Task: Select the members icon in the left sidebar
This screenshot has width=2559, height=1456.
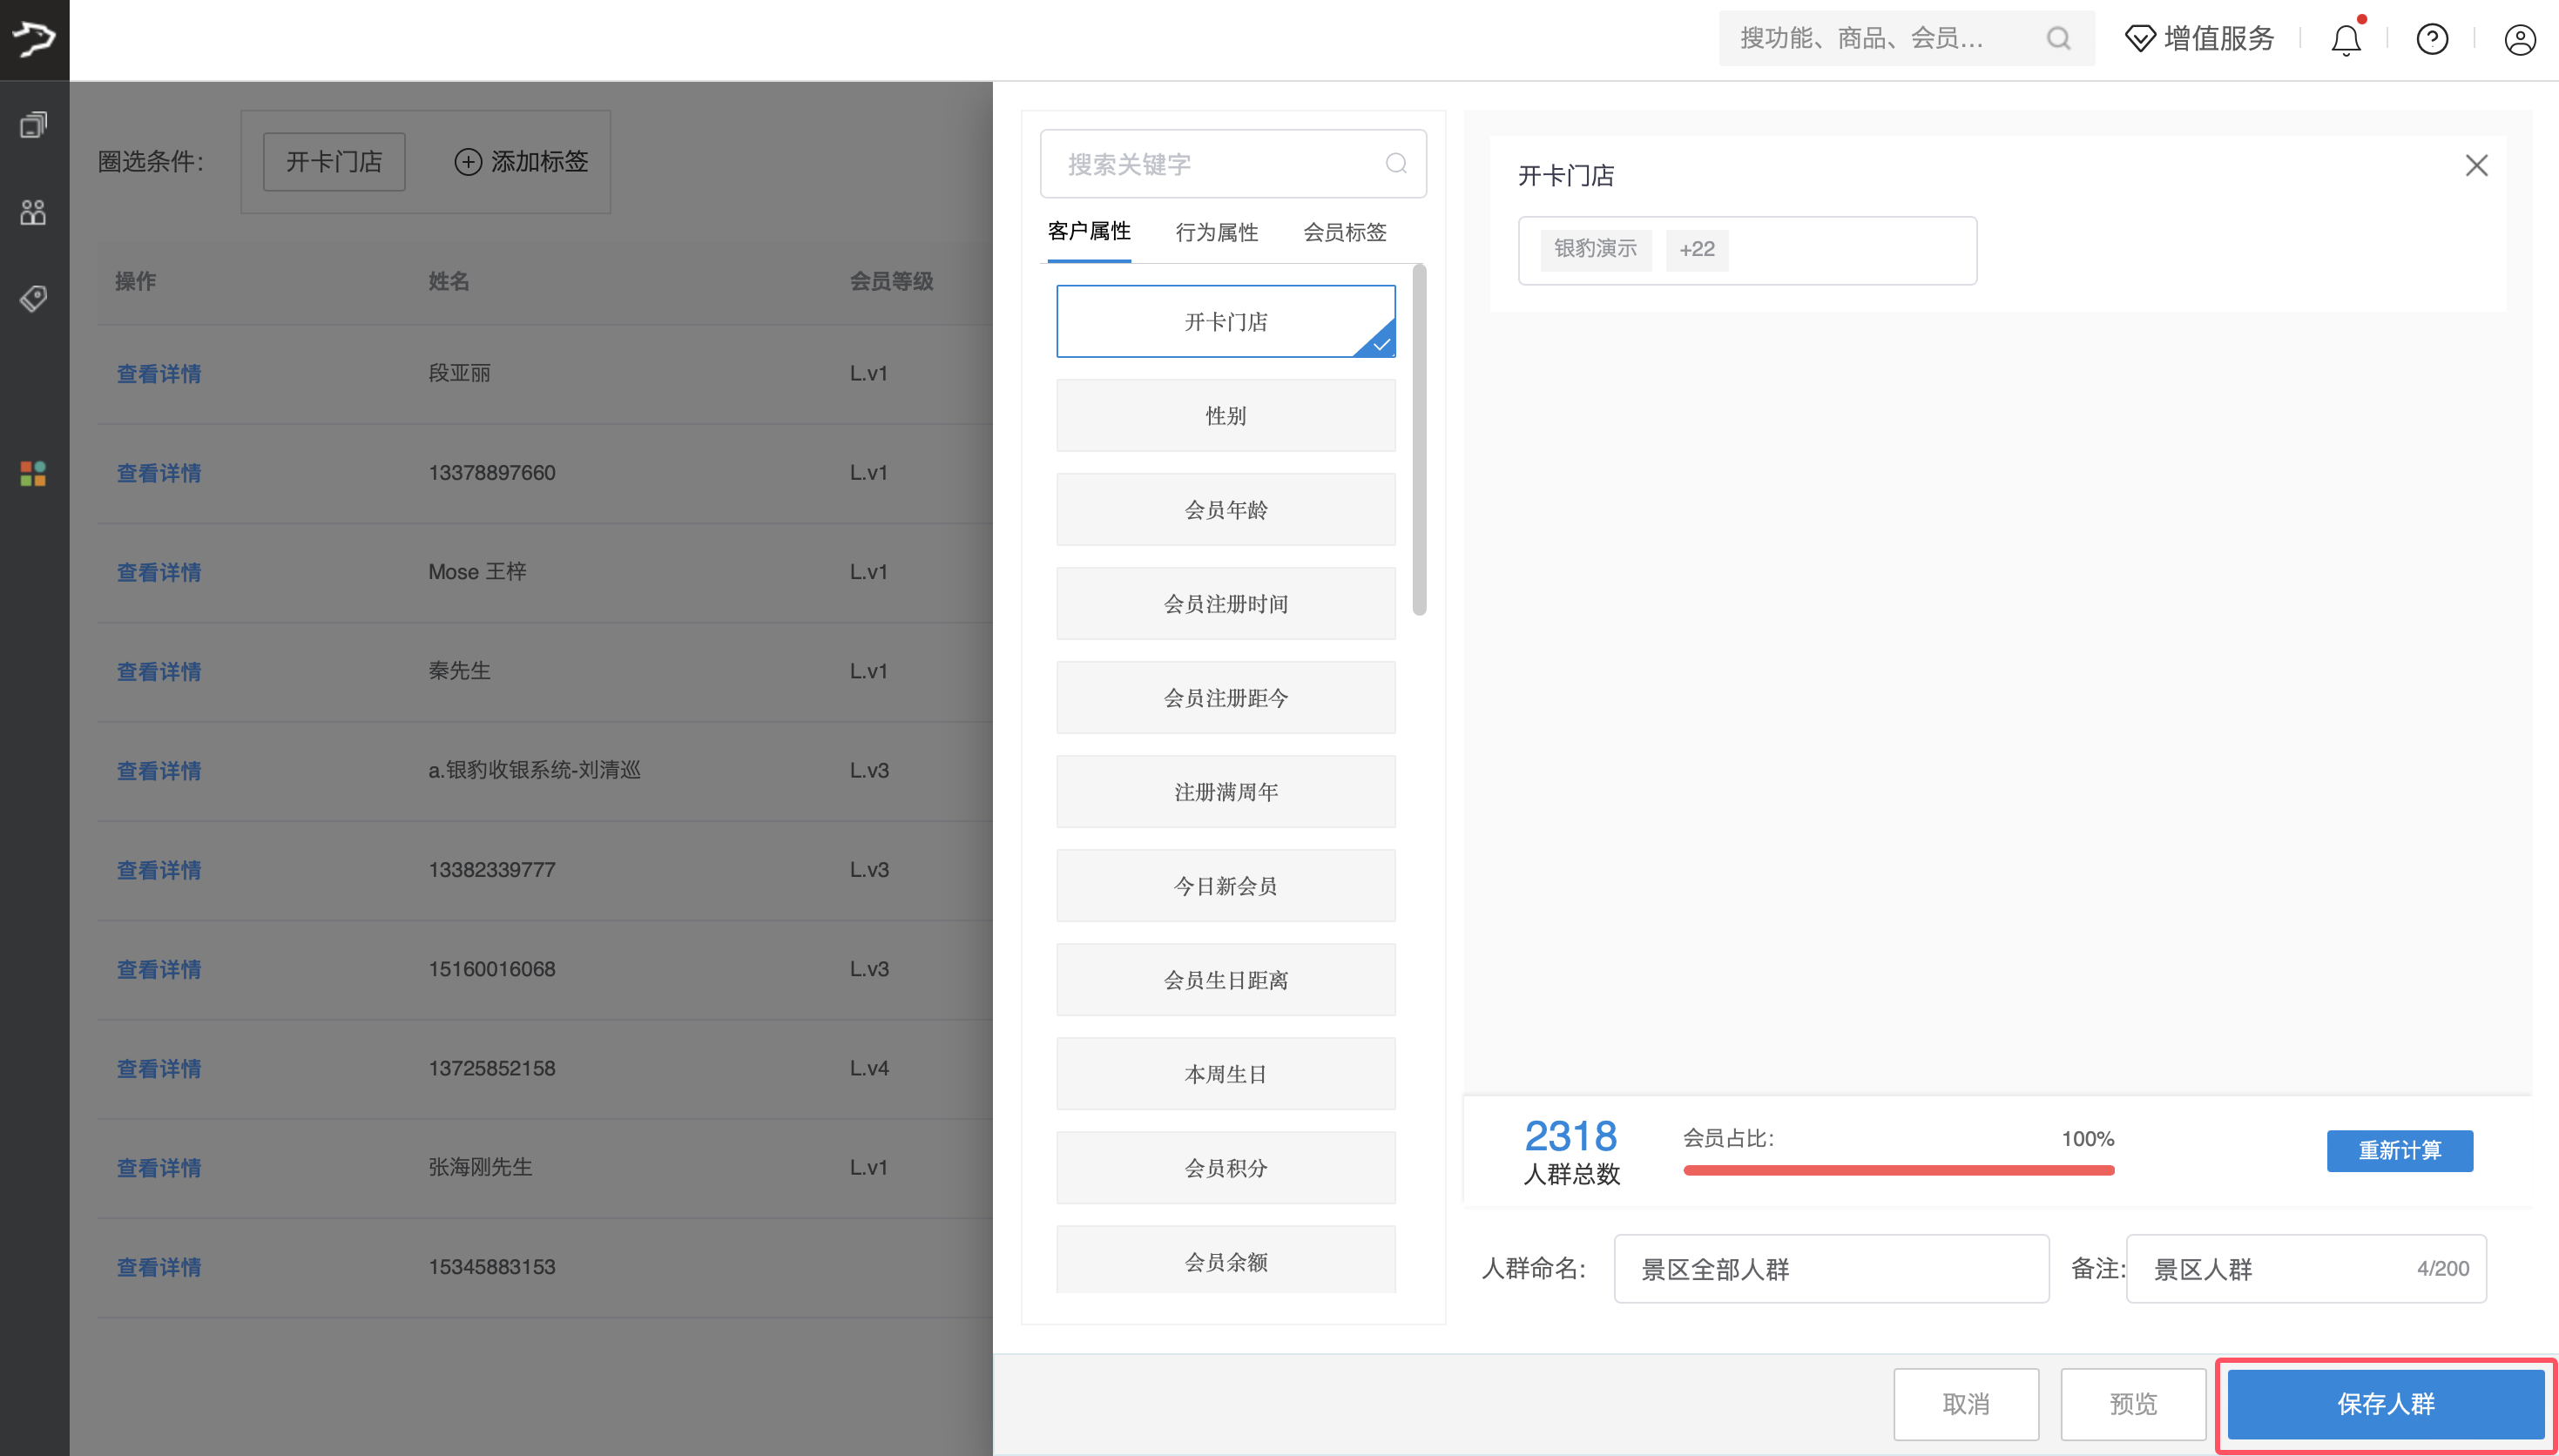Action: pyautogui.click(x=33, y=211)
